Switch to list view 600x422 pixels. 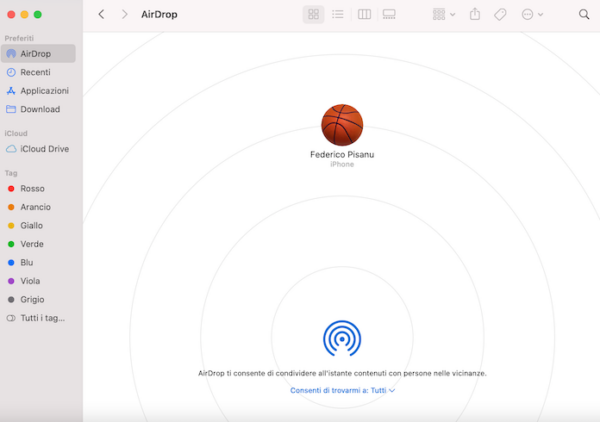338,15
